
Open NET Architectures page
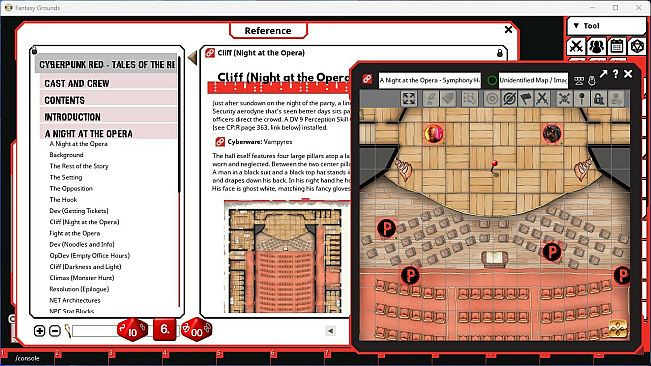tap(75, 300)
